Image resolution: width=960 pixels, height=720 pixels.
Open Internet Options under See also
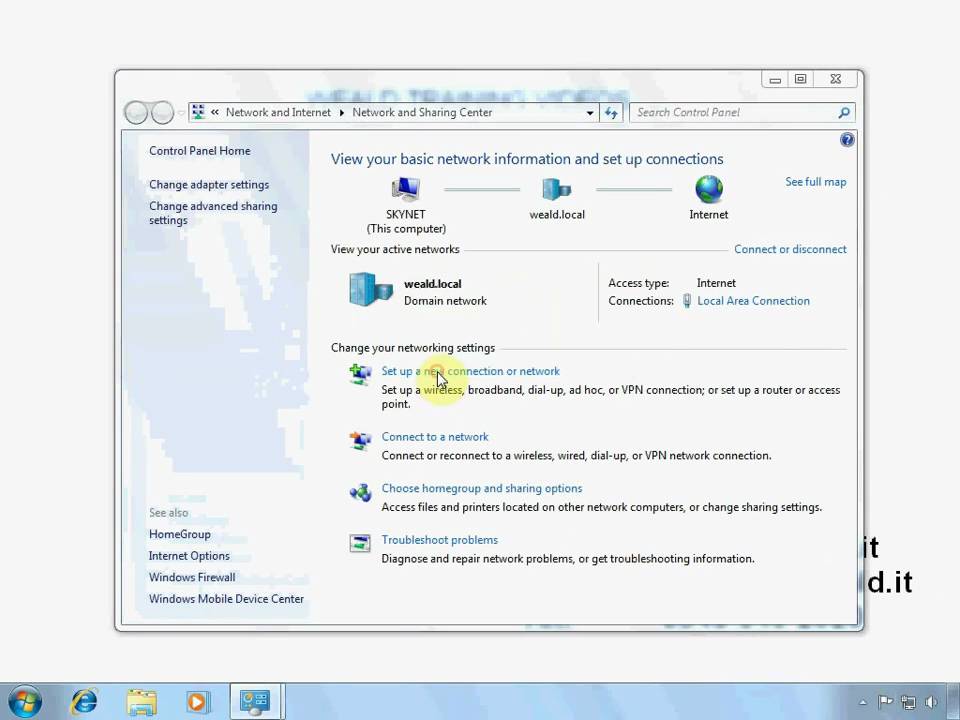[x=189, y=555]
